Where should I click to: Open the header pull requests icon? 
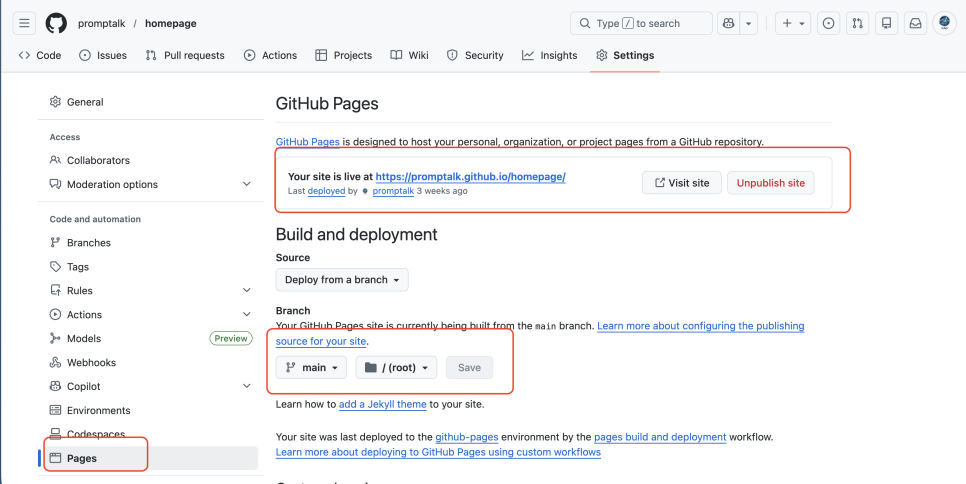pyautogui.click(x=858, y=23)
